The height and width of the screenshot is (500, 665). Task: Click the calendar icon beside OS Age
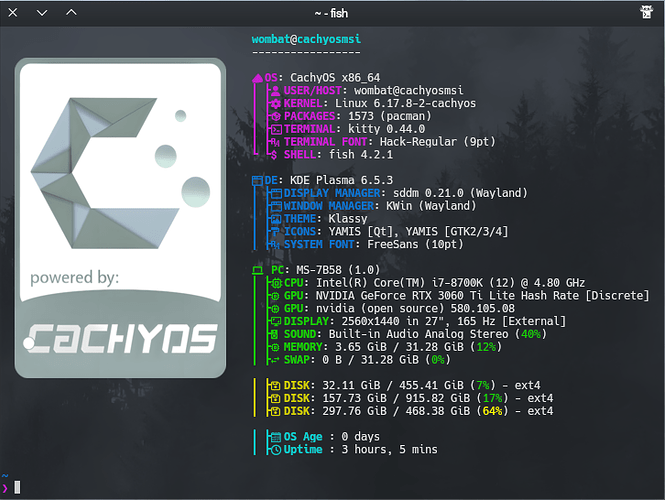[x=276, y=437]
